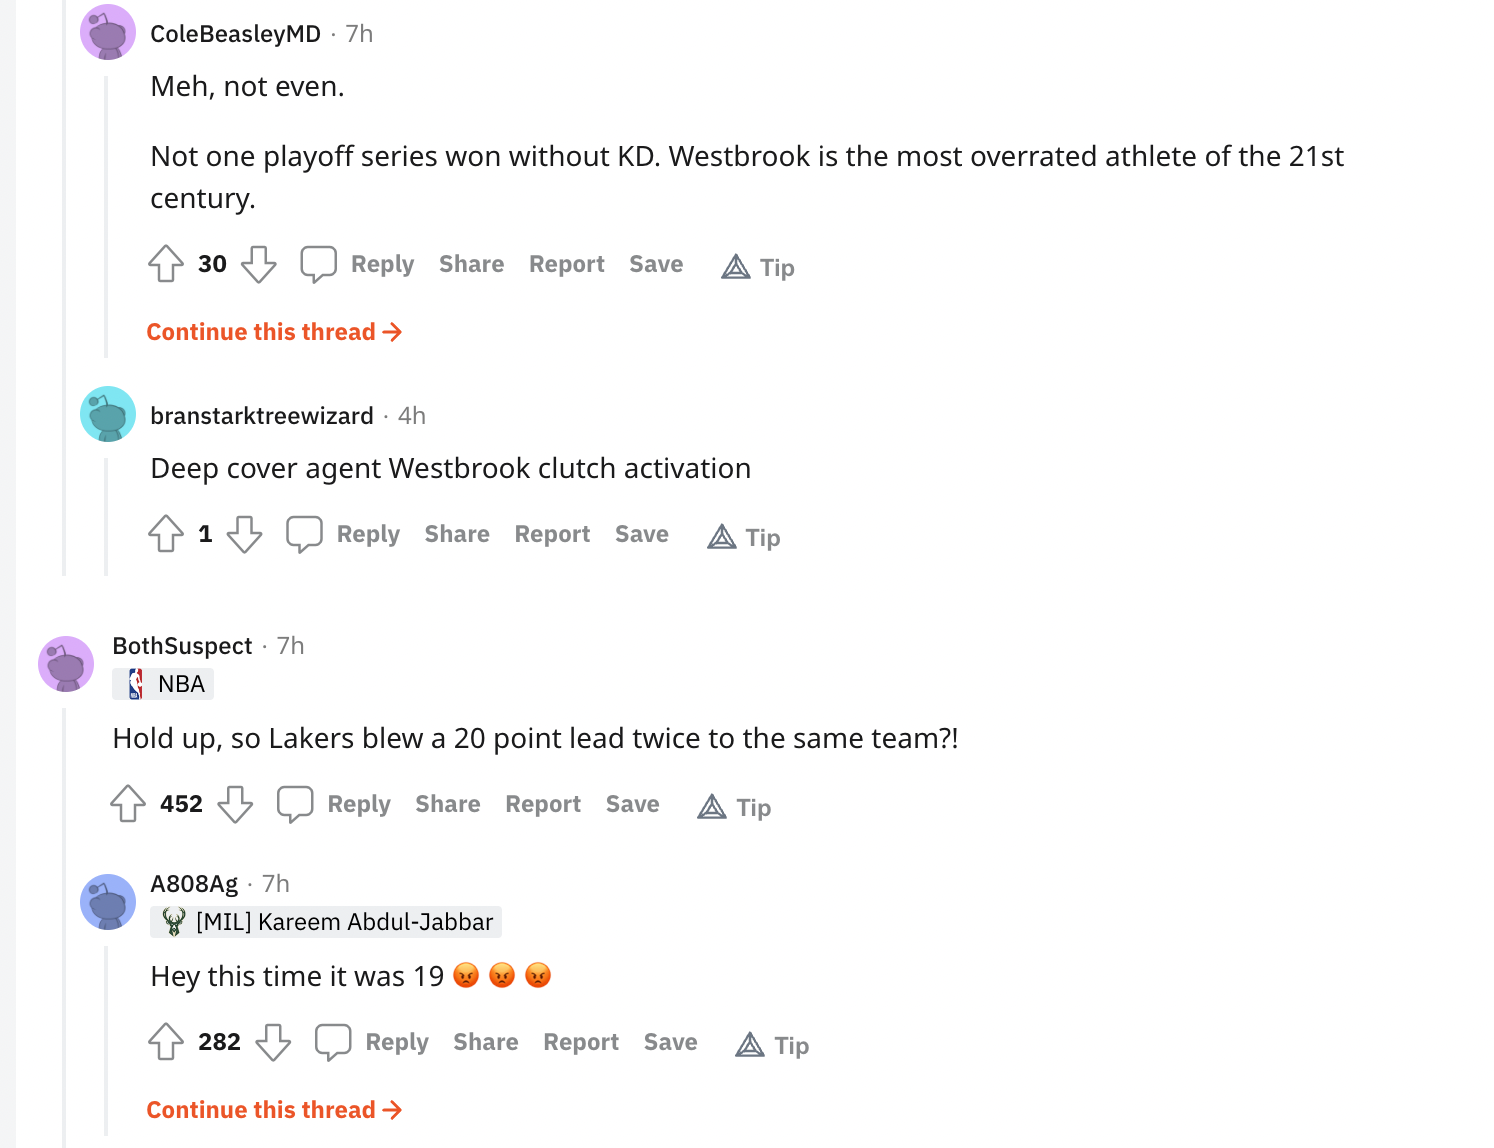The image size is (1494, 1148).
Task: Upvote ColeBeasleyMD's comment
Action: [x=166, y=264]
